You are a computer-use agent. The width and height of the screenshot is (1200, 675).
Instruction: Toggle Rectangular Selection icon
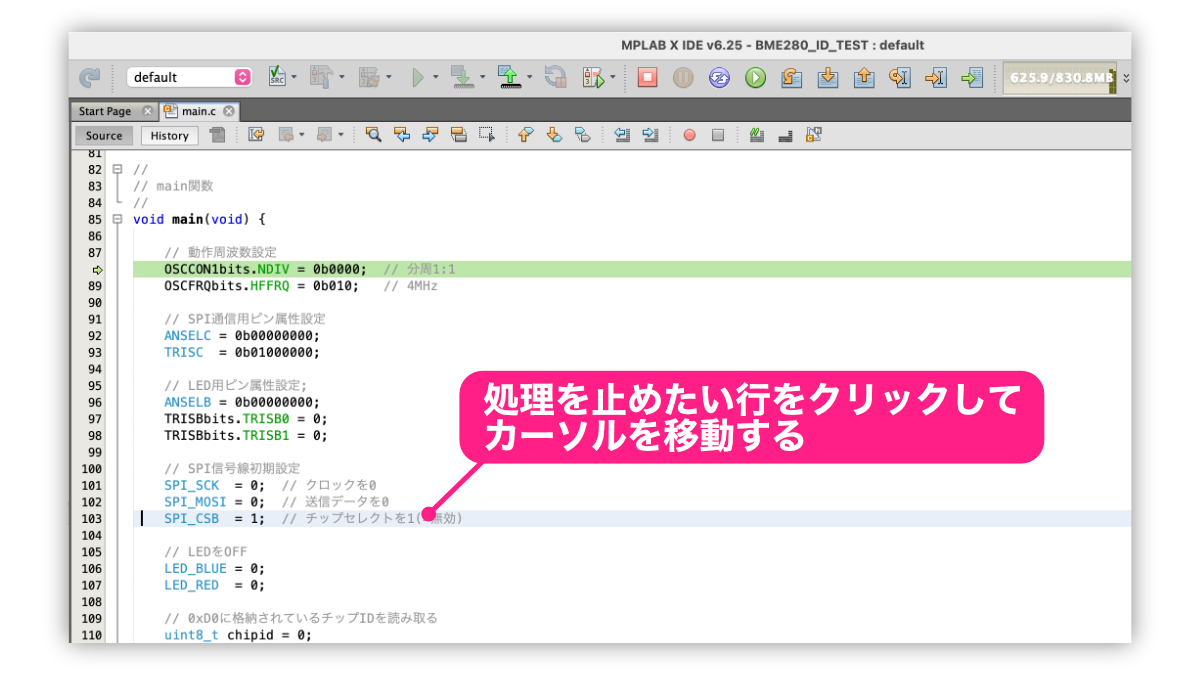click(487, 135)
